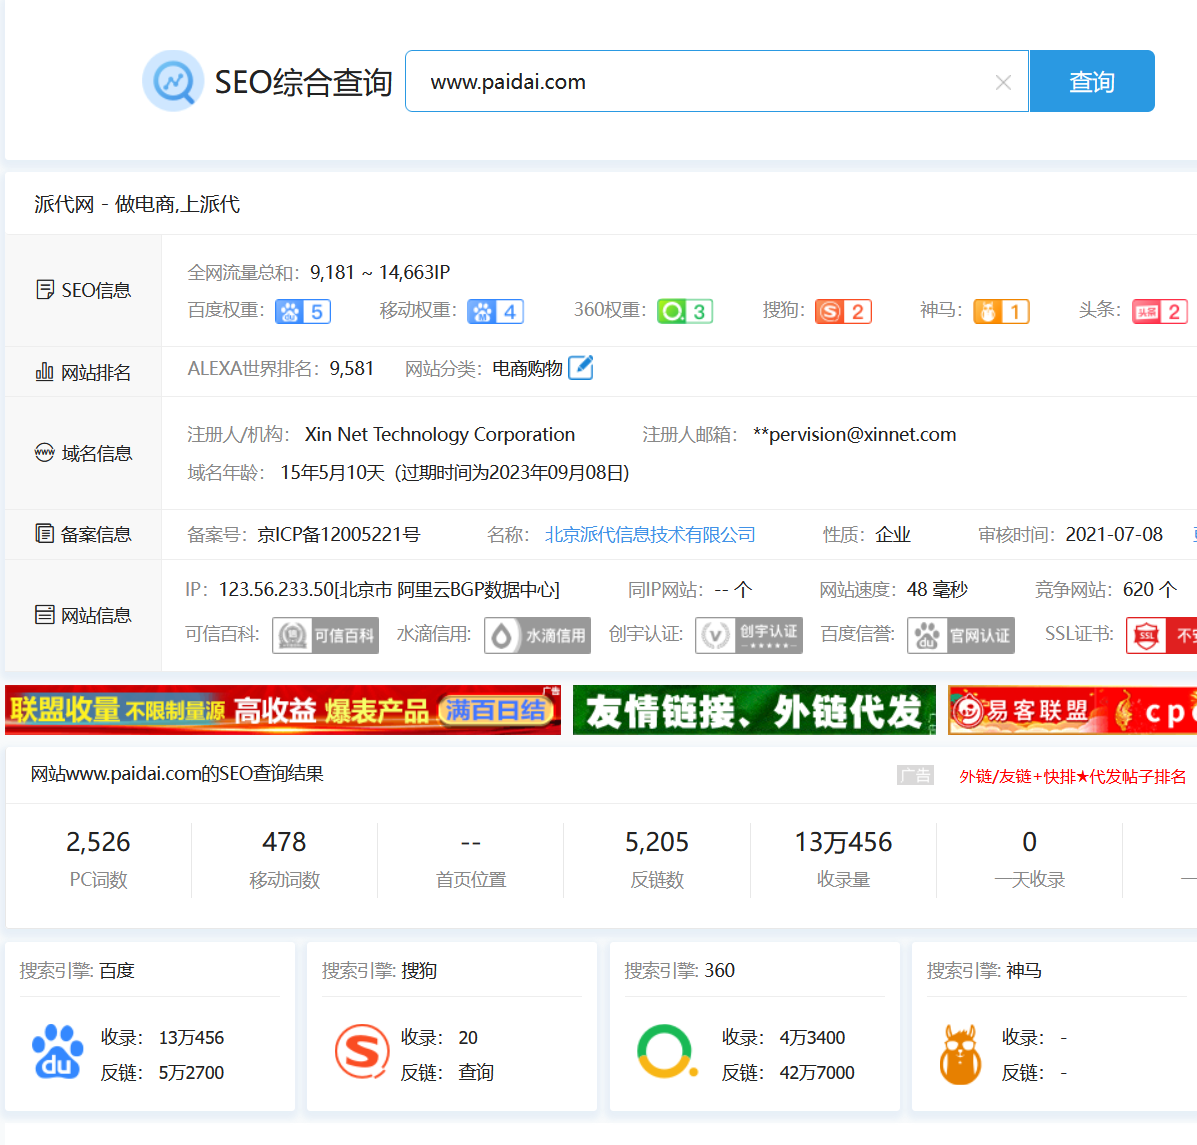The image size is (1197, 1145).
Task: Open the 百度权重 5 badge
Action: 303,311
